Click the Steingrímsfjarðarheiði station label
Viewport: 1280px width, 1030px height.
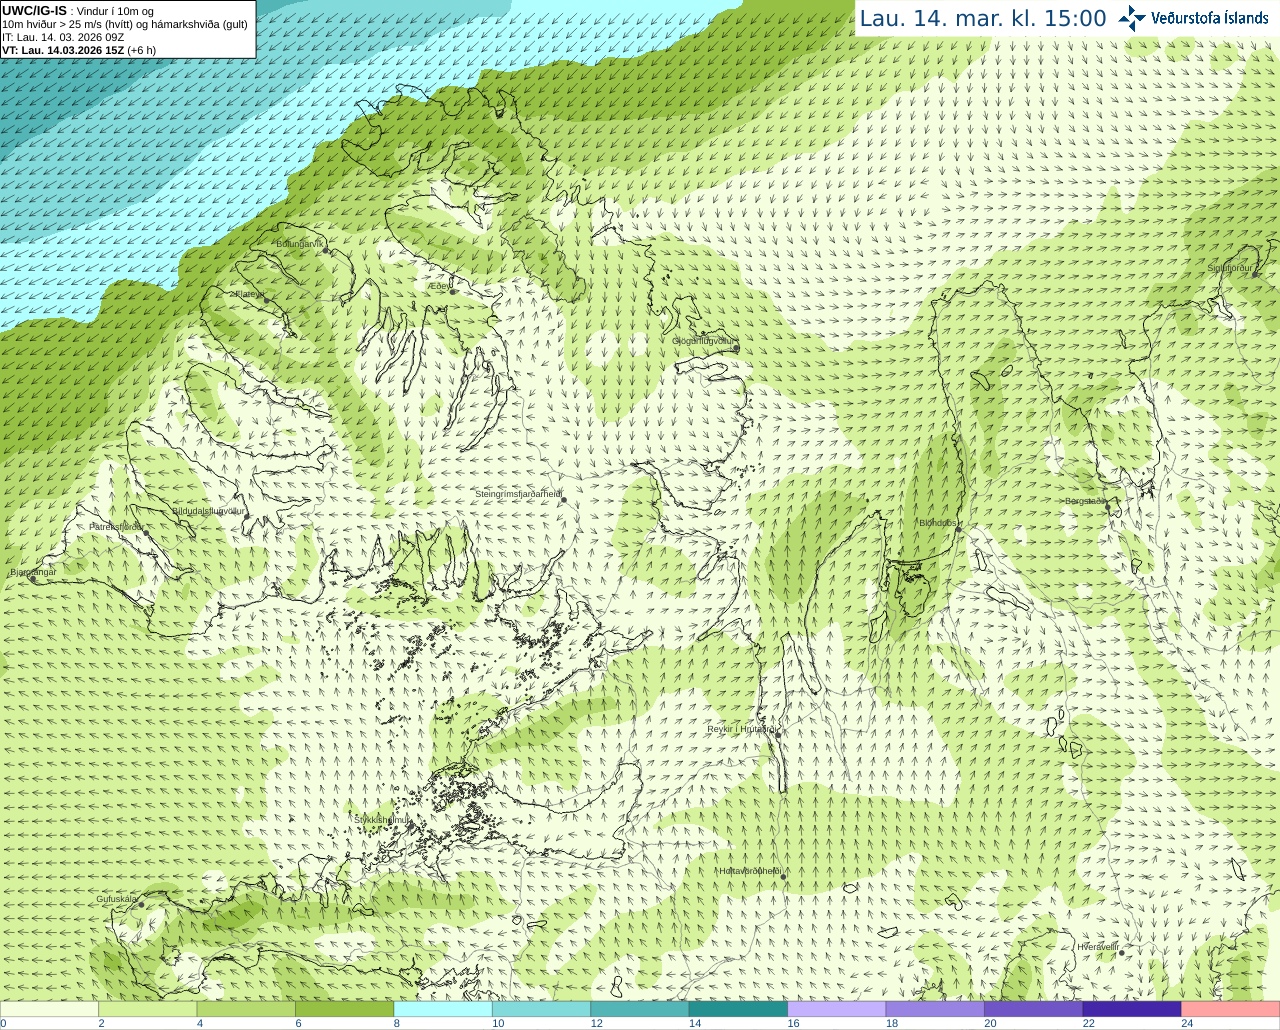pos(517,494)
